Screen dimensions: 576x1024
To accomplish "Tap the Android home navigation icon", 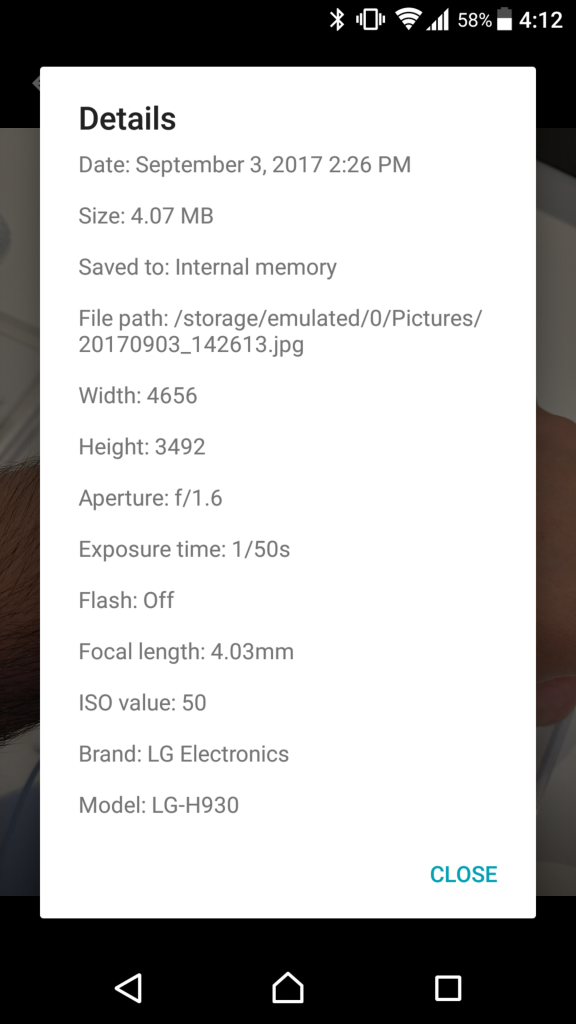I will point(288,987).
